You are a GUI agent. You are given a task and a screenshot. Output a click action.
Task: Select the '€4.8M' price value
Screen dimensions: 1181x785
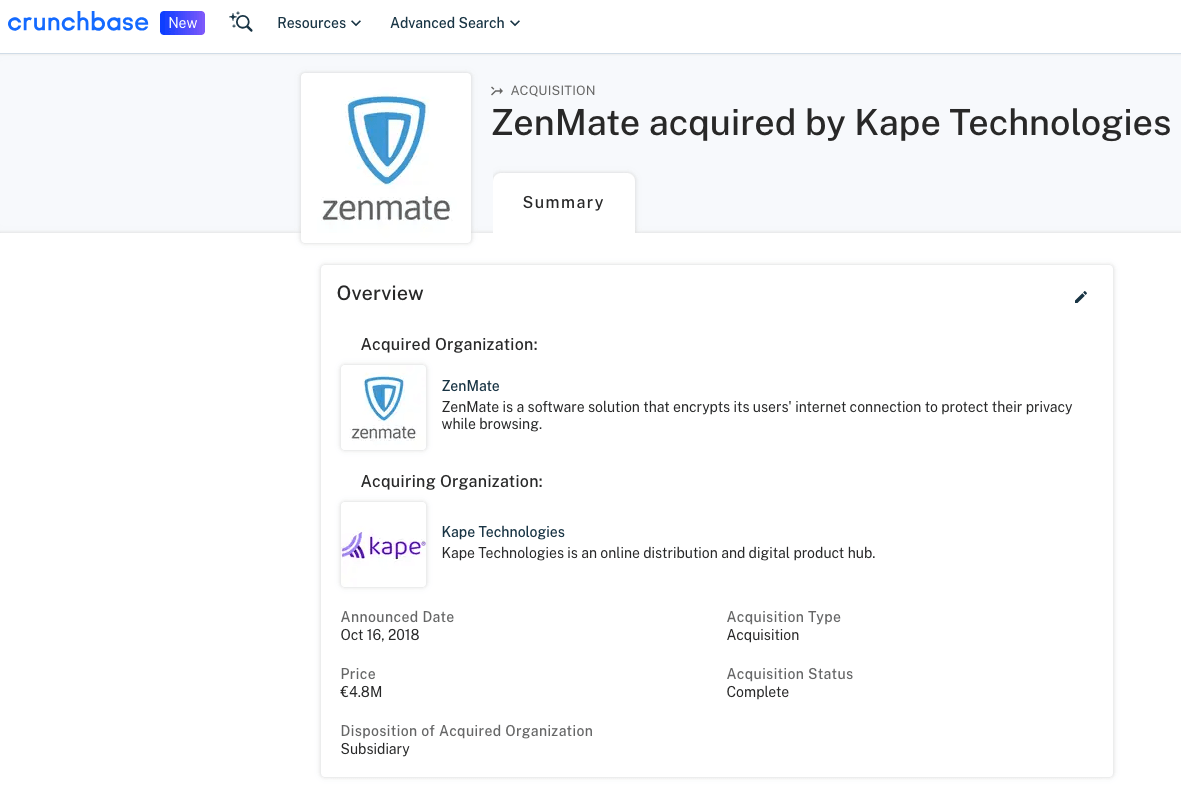coord(362,692)
